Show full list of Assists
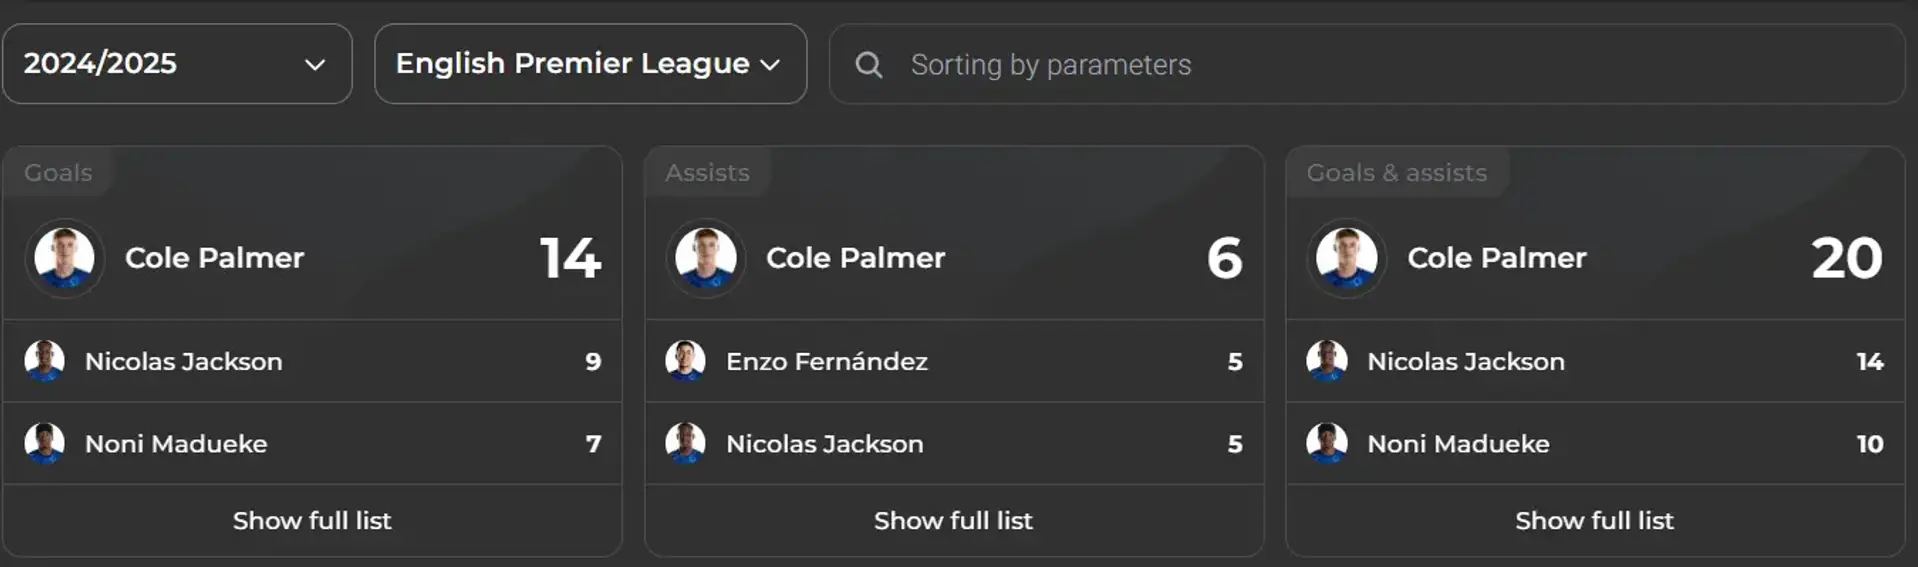The width and height of the screenshot is (1918, 567). click(x=954, y=521)
